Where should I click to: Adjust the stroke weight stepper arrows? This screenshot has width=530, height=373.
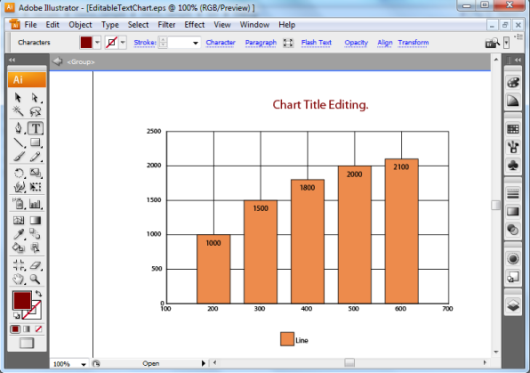[163, 43]
